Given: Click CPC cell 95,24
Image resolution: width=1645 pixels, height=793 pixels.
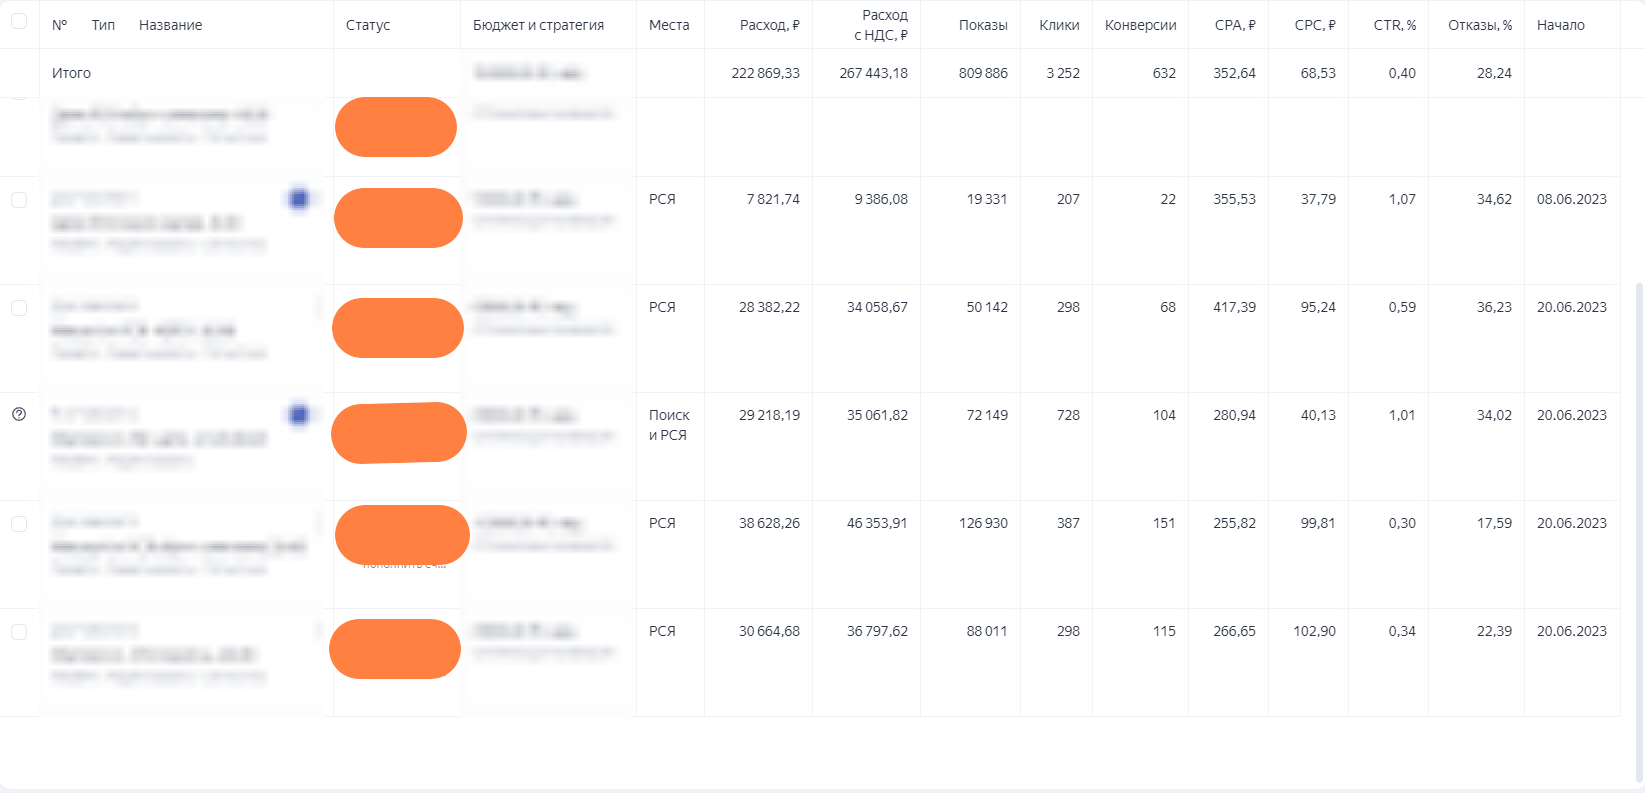Looking at the screenshot, I should (x=1318, y=307).
